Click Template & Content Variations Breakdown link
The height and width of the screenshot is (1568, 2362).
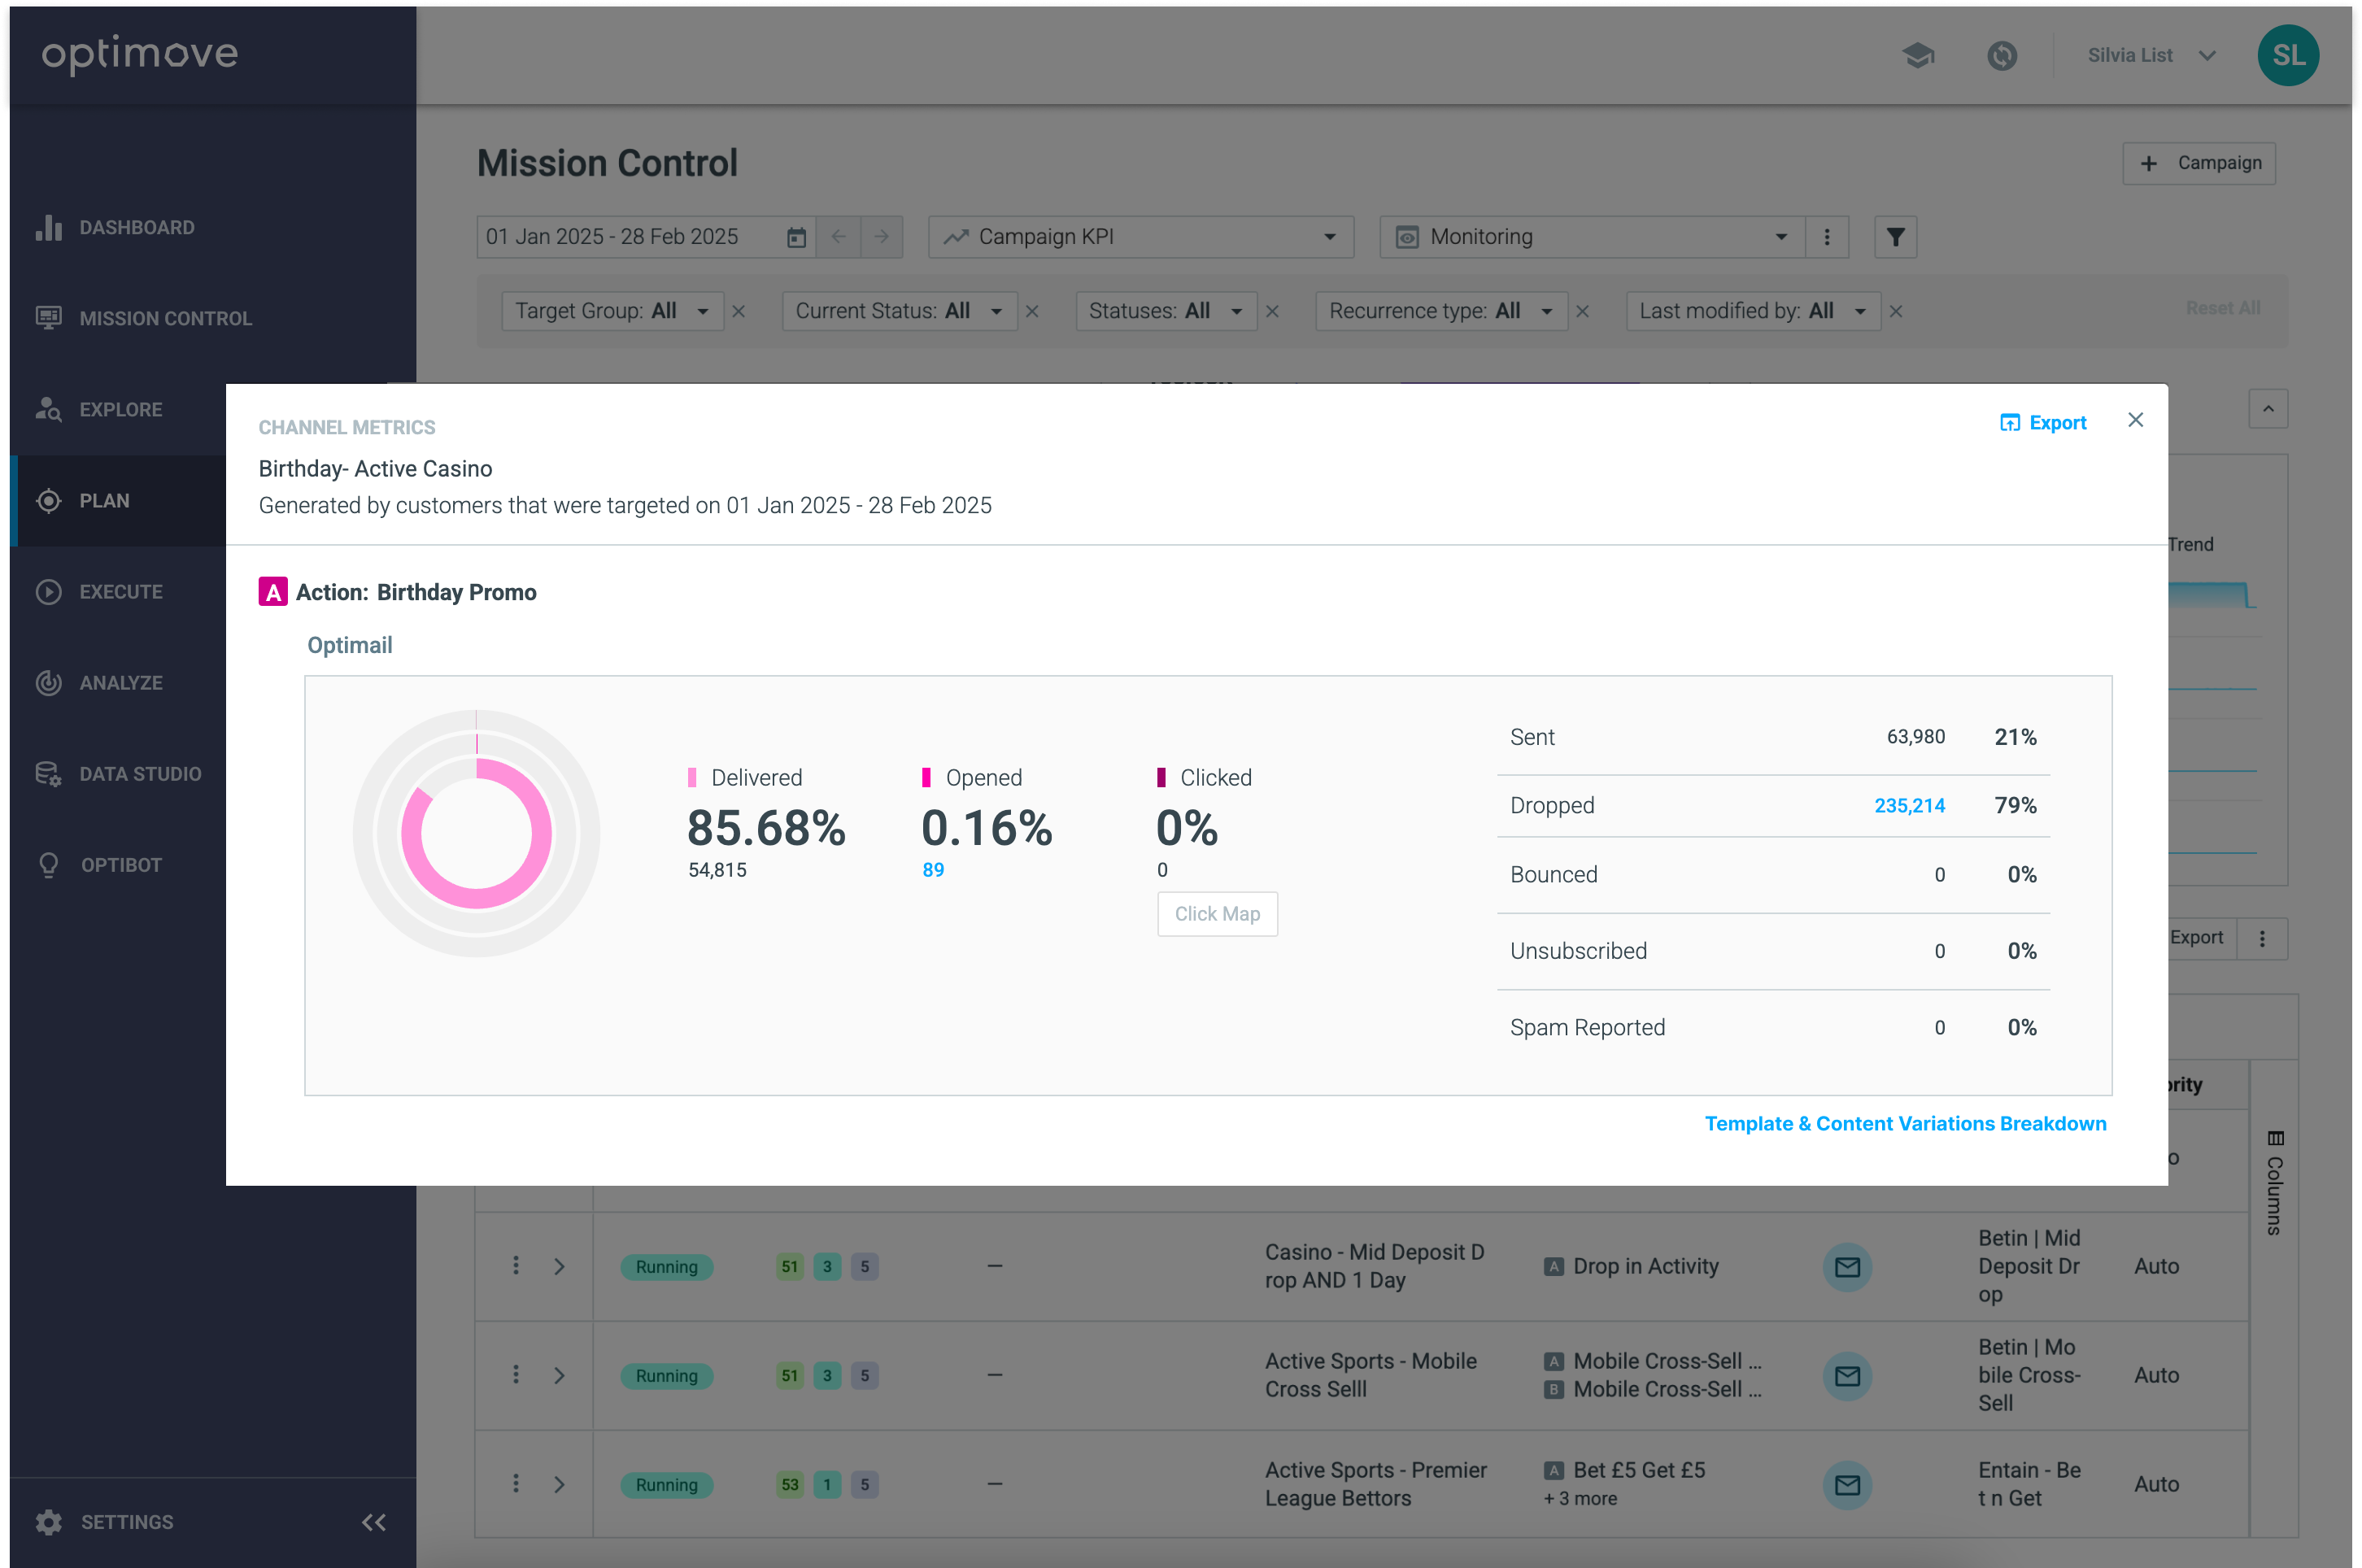[x=1904, y=1123]
